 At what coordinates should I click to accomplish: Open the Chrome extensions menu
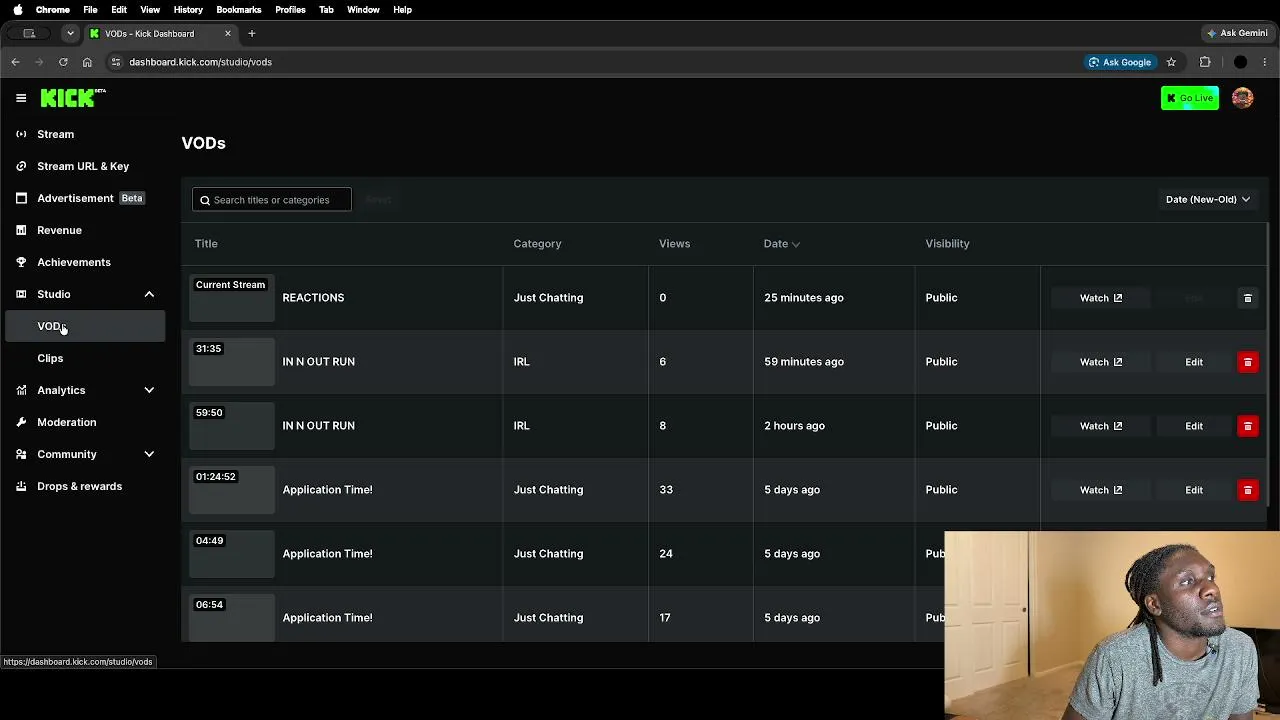pos(1205,62)
